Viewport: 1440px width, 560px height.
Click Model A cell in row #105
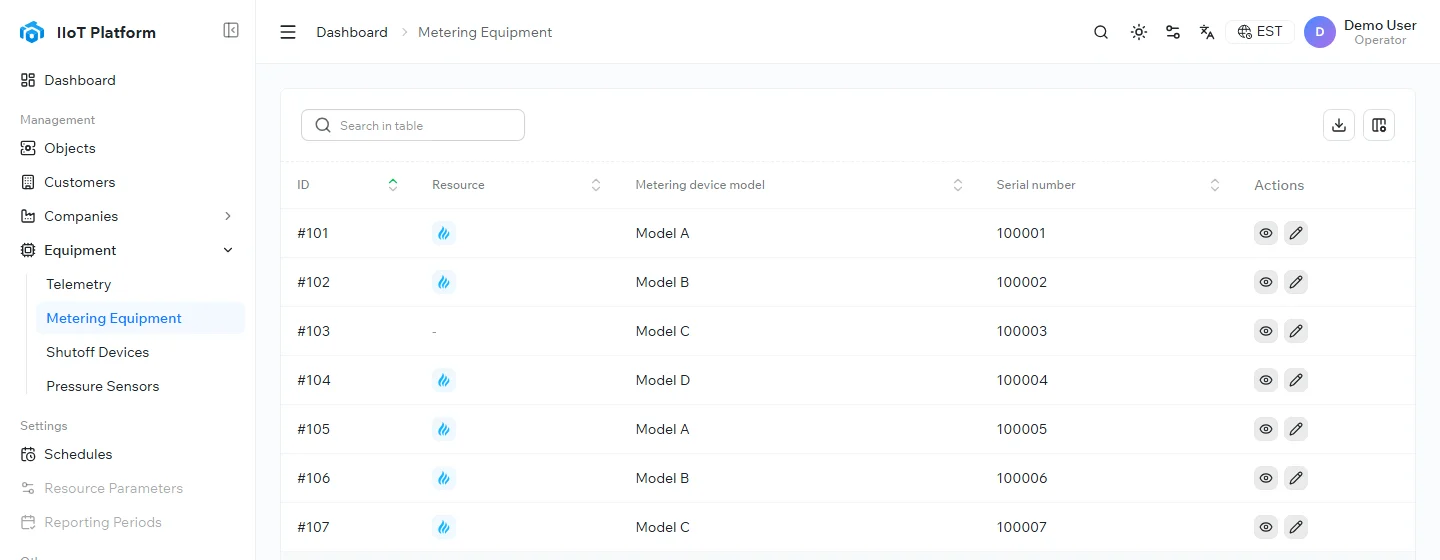(x=662, y=429)
